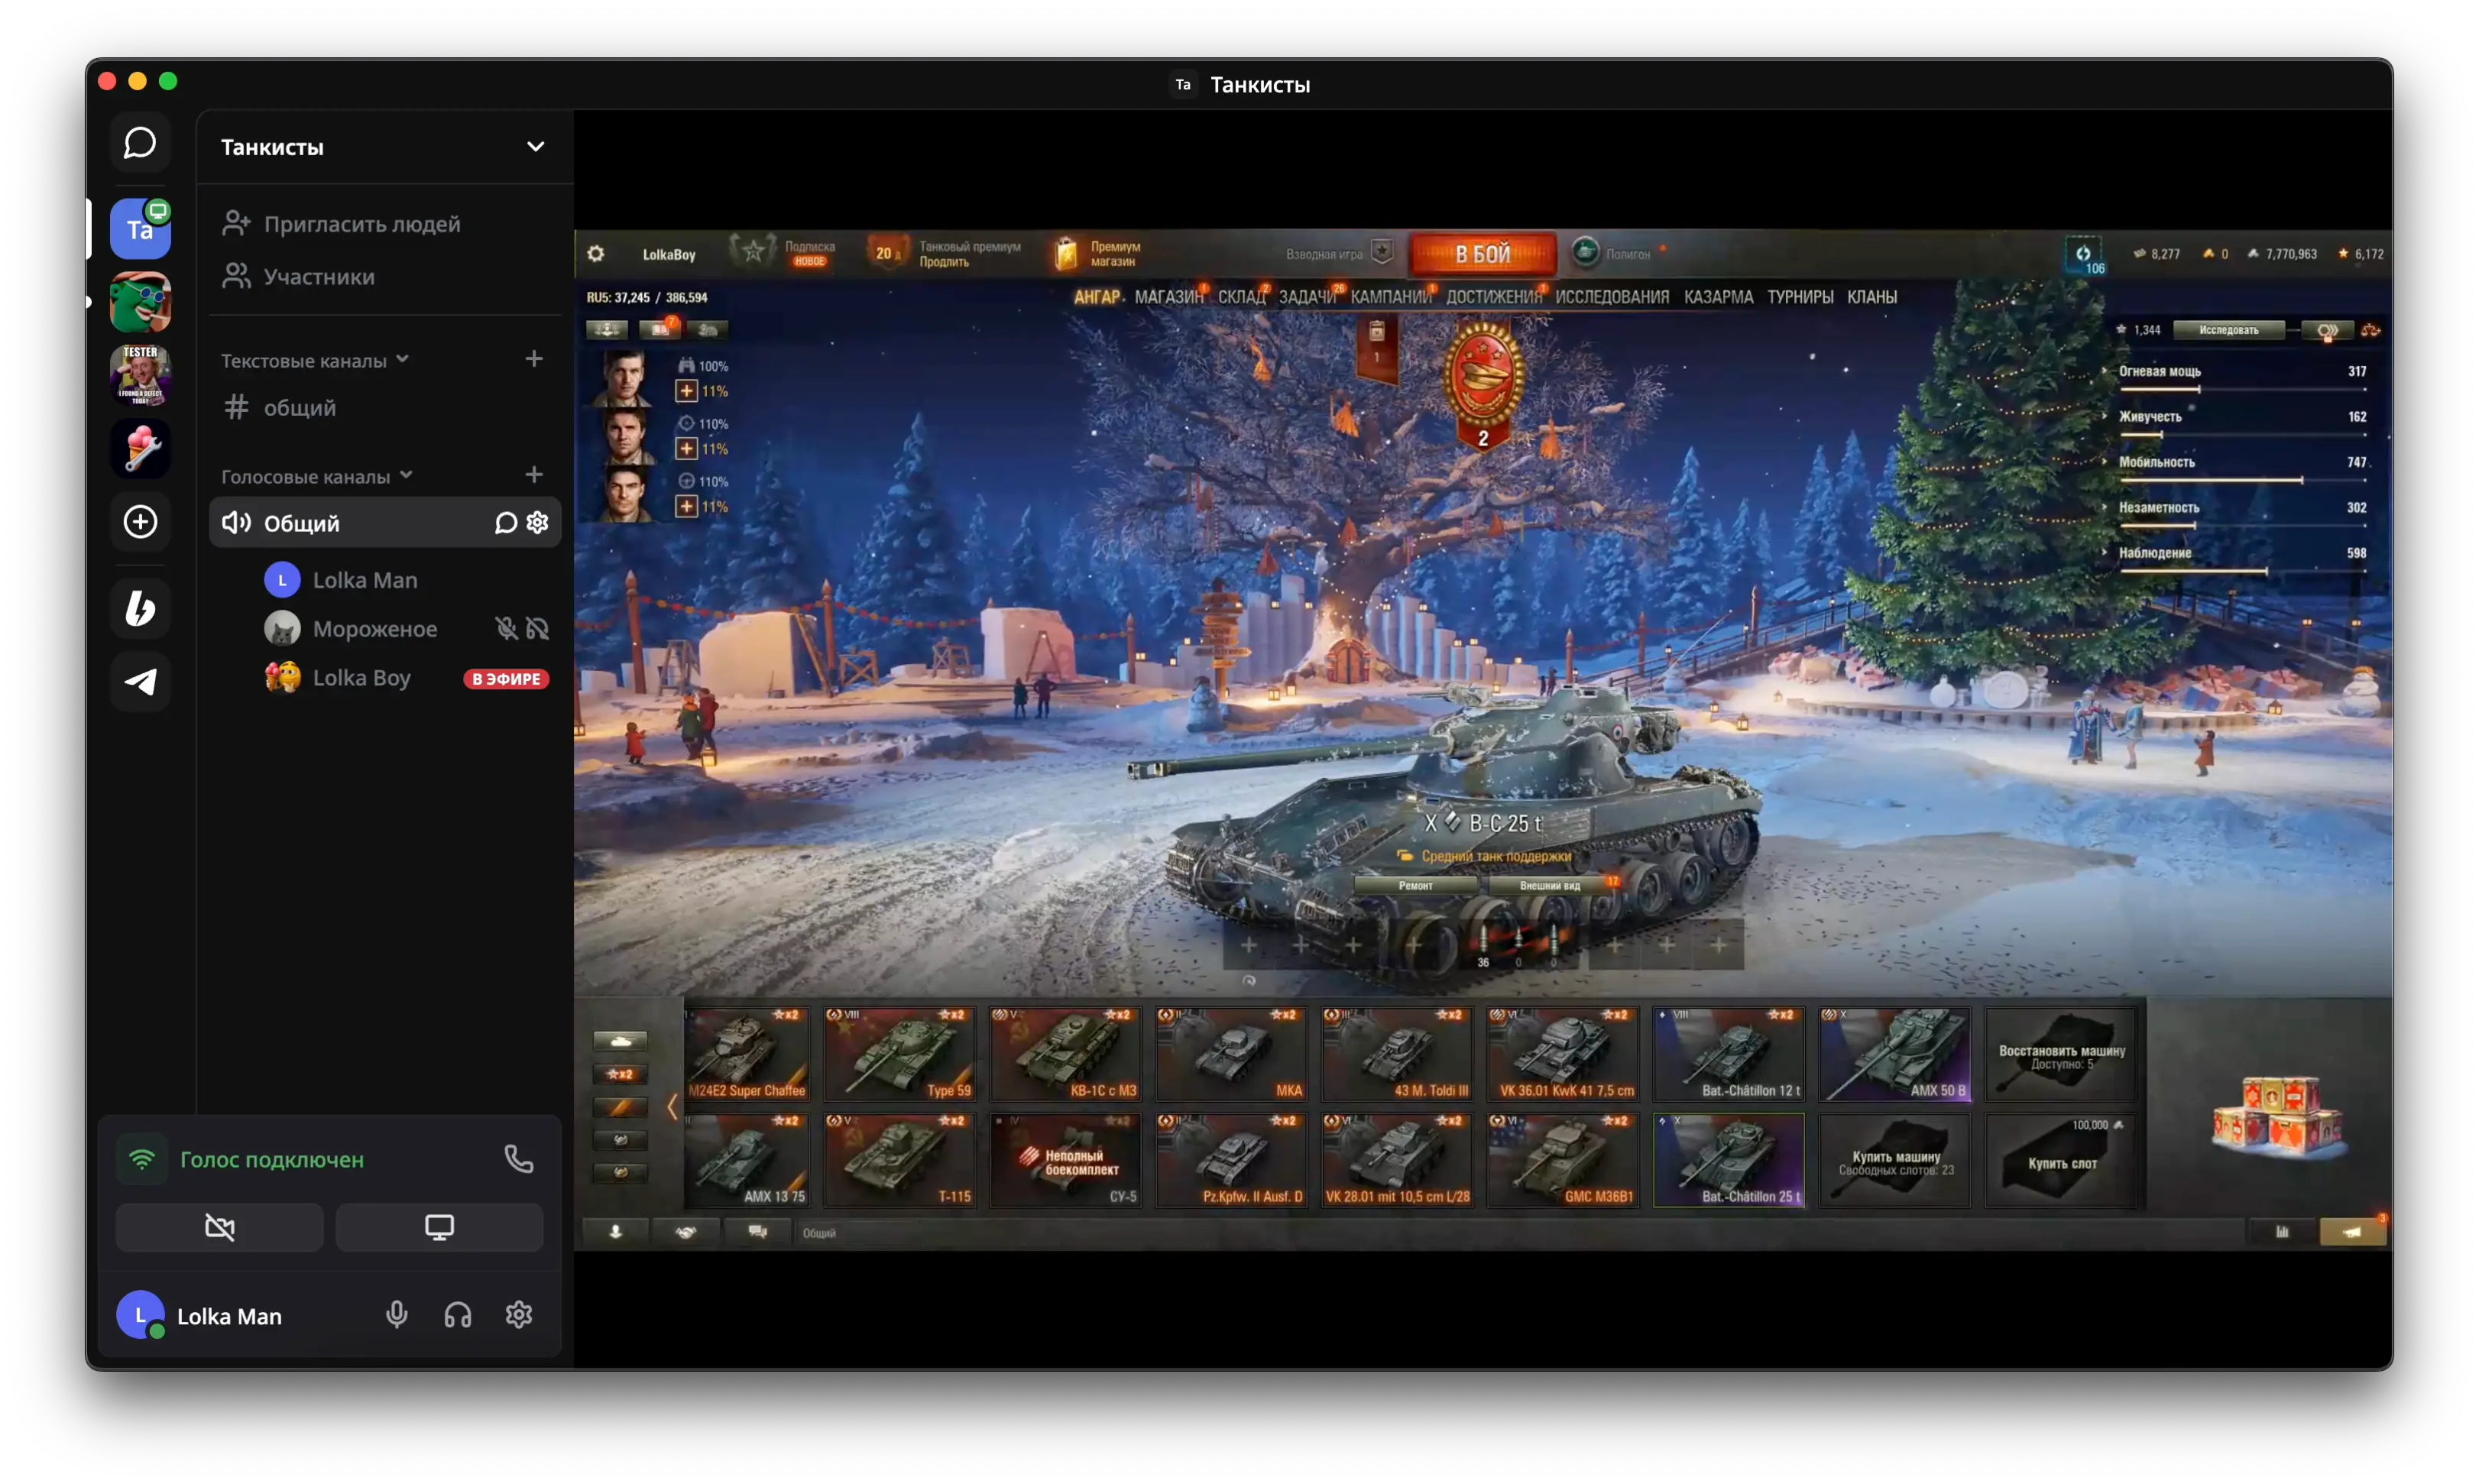Click Пригласить людей invite link
The image size is (2479, 1484).
[x=361, y=224]
